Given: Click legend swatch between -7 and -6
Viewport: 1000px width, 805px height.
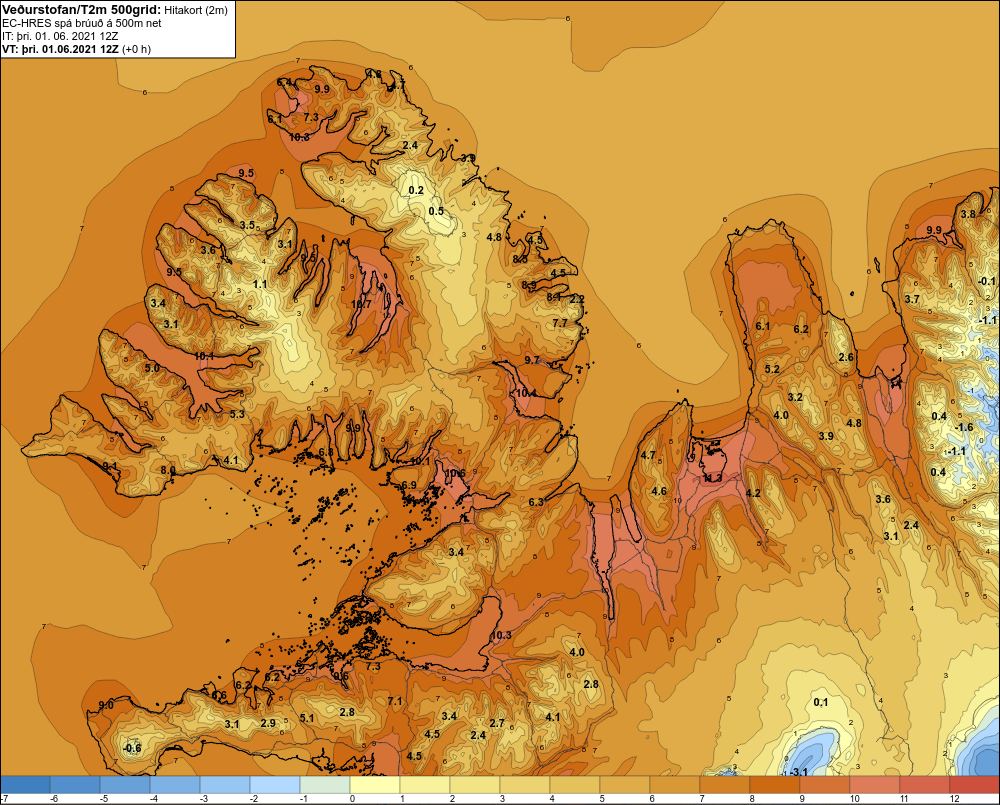Looking at the screenshot, I should coord(26,785).
